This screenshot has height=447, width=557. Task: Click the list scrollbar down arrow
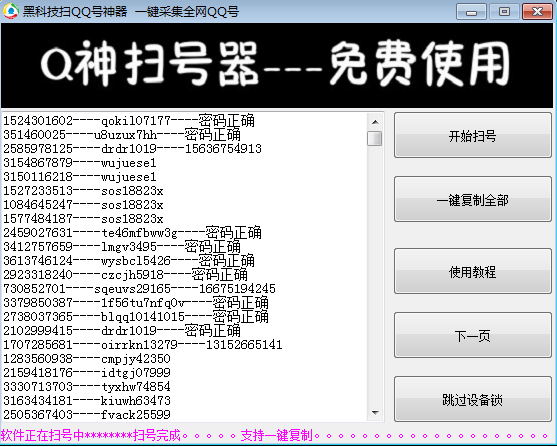(375, 413)
